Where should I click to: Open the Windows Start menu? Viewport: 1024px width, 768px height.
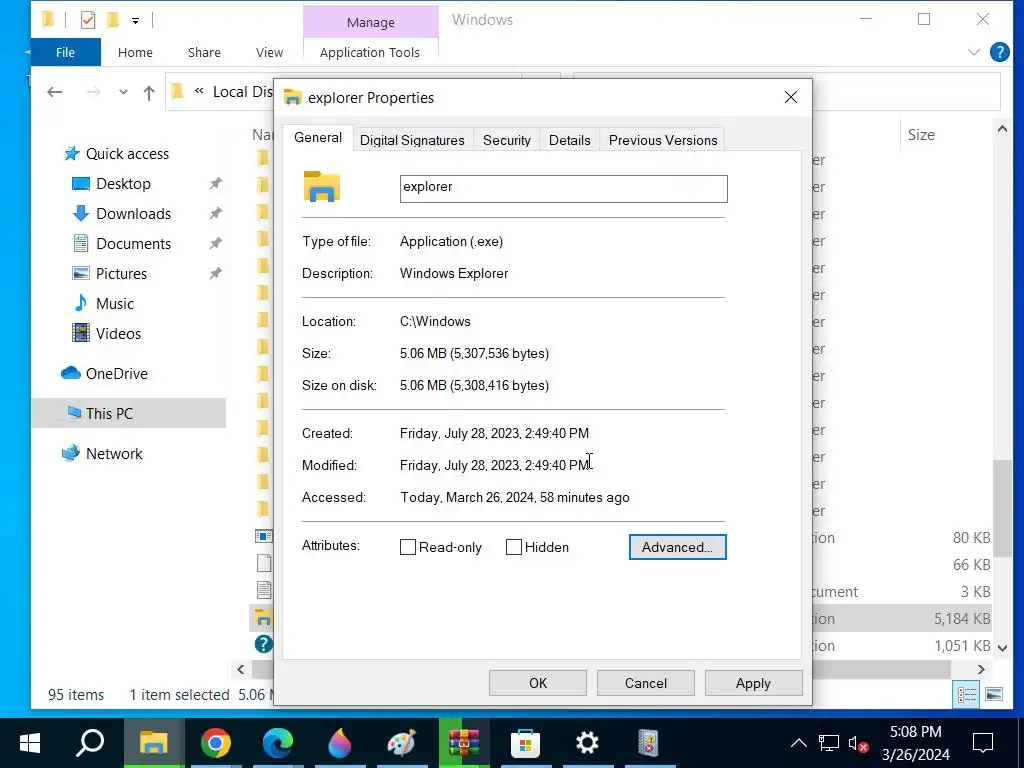pyautogui.click(x=29, y=743)
